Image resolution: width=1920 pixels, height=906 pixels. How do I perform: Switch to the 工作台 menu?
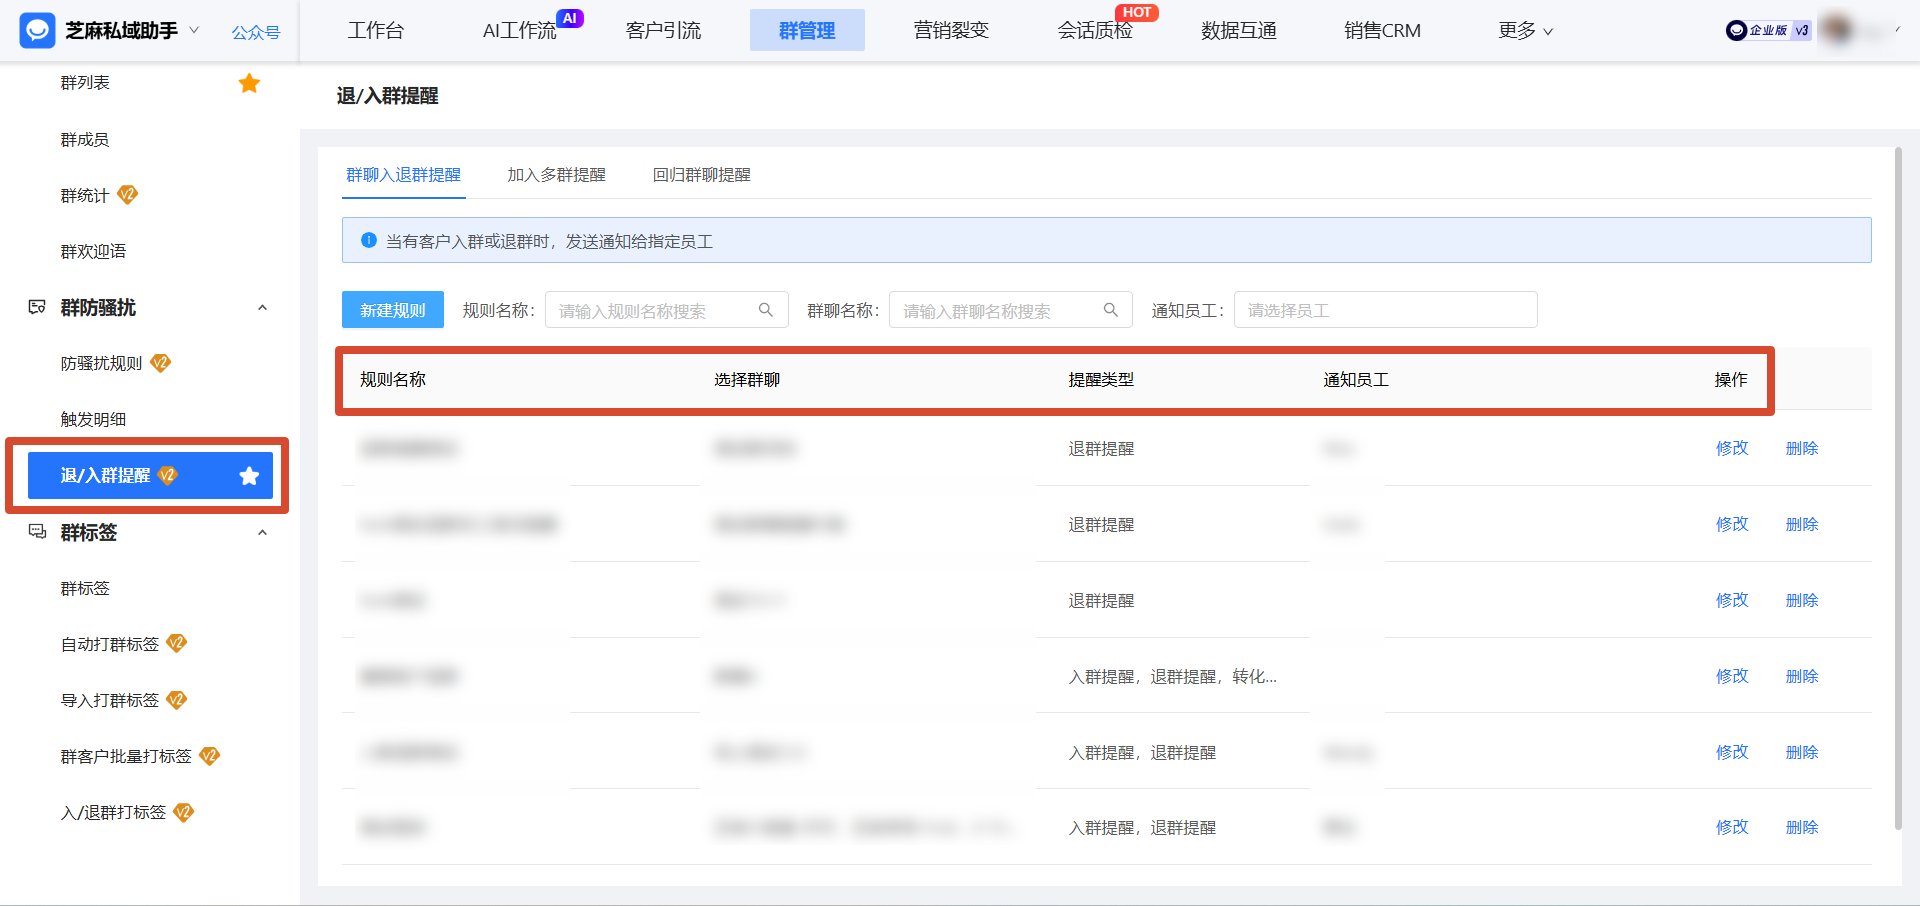pos(376,30)
